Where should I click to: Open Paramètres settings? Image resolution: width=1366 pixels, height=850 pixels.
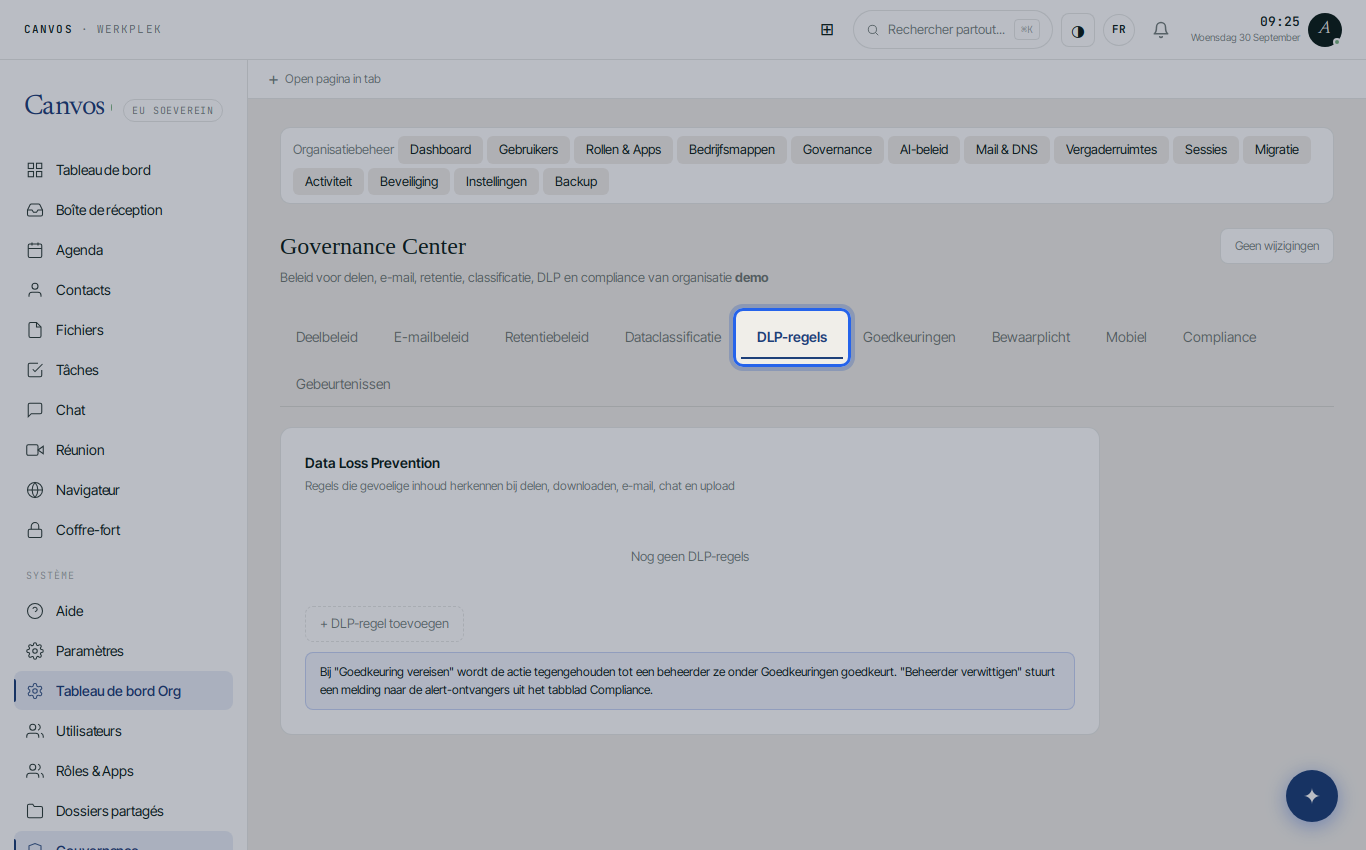pyautogui.click(x=124, y=651)
